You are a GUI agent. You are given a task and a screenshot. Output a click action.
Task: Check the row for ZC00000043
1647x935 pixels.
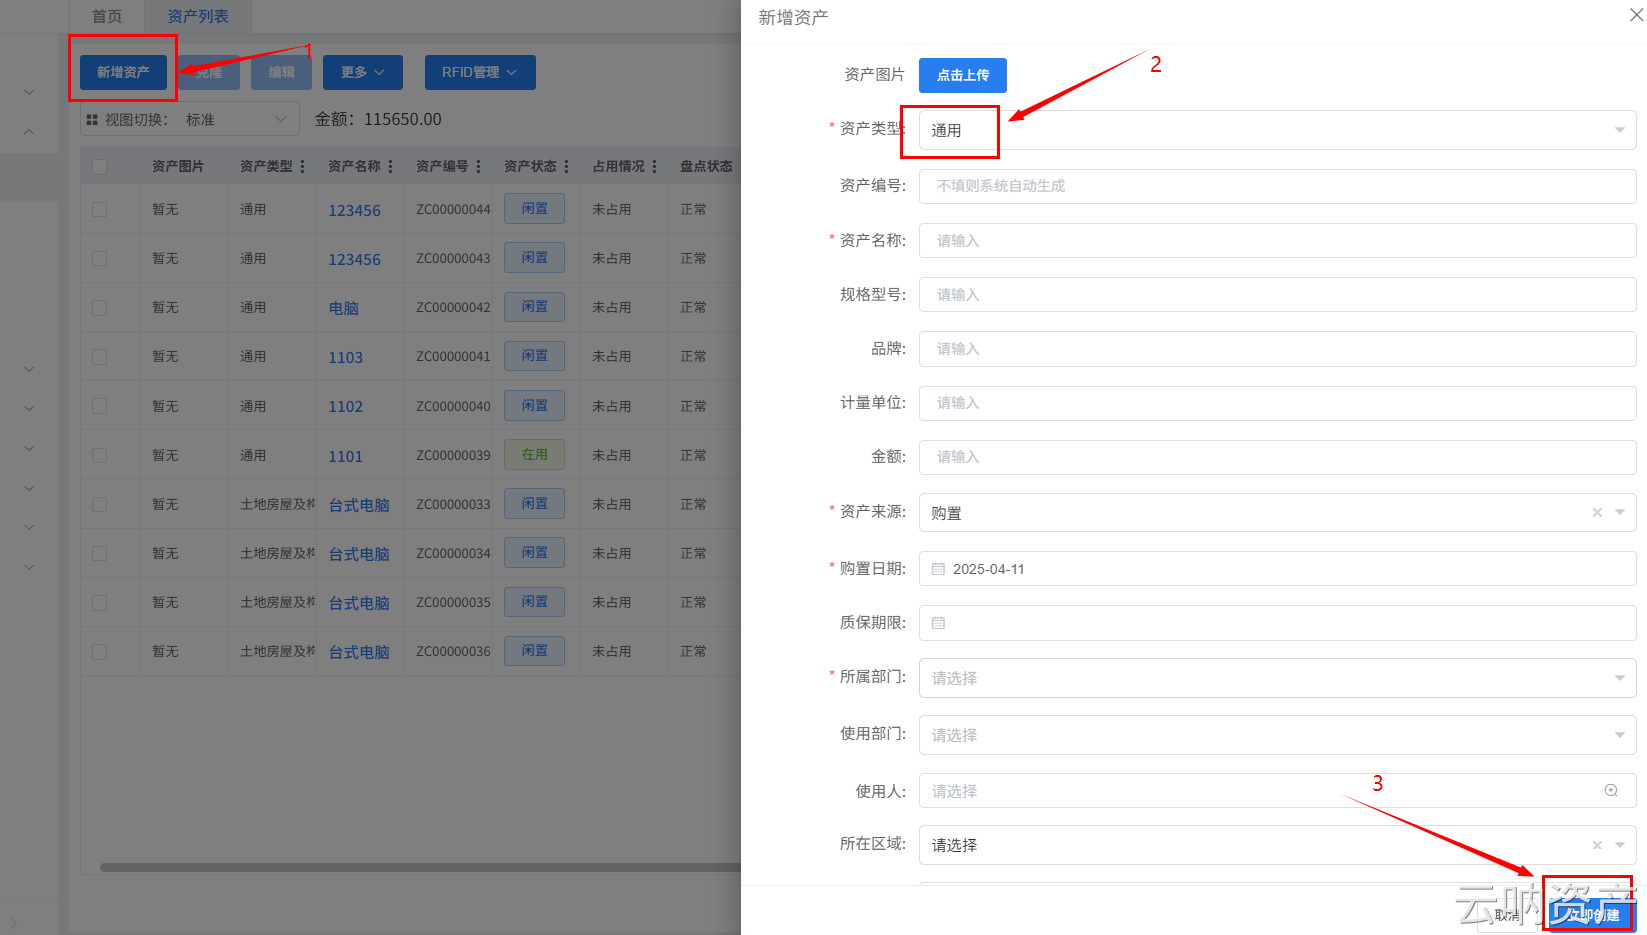(99, 258)
